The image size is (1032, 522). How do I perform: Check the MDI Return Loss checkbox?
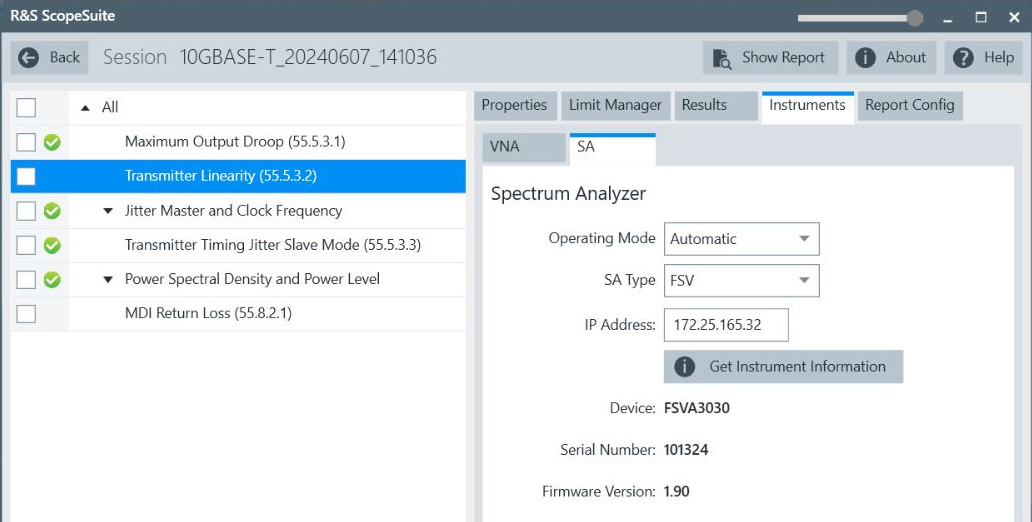pyautogui.click(x=26, y=313)
